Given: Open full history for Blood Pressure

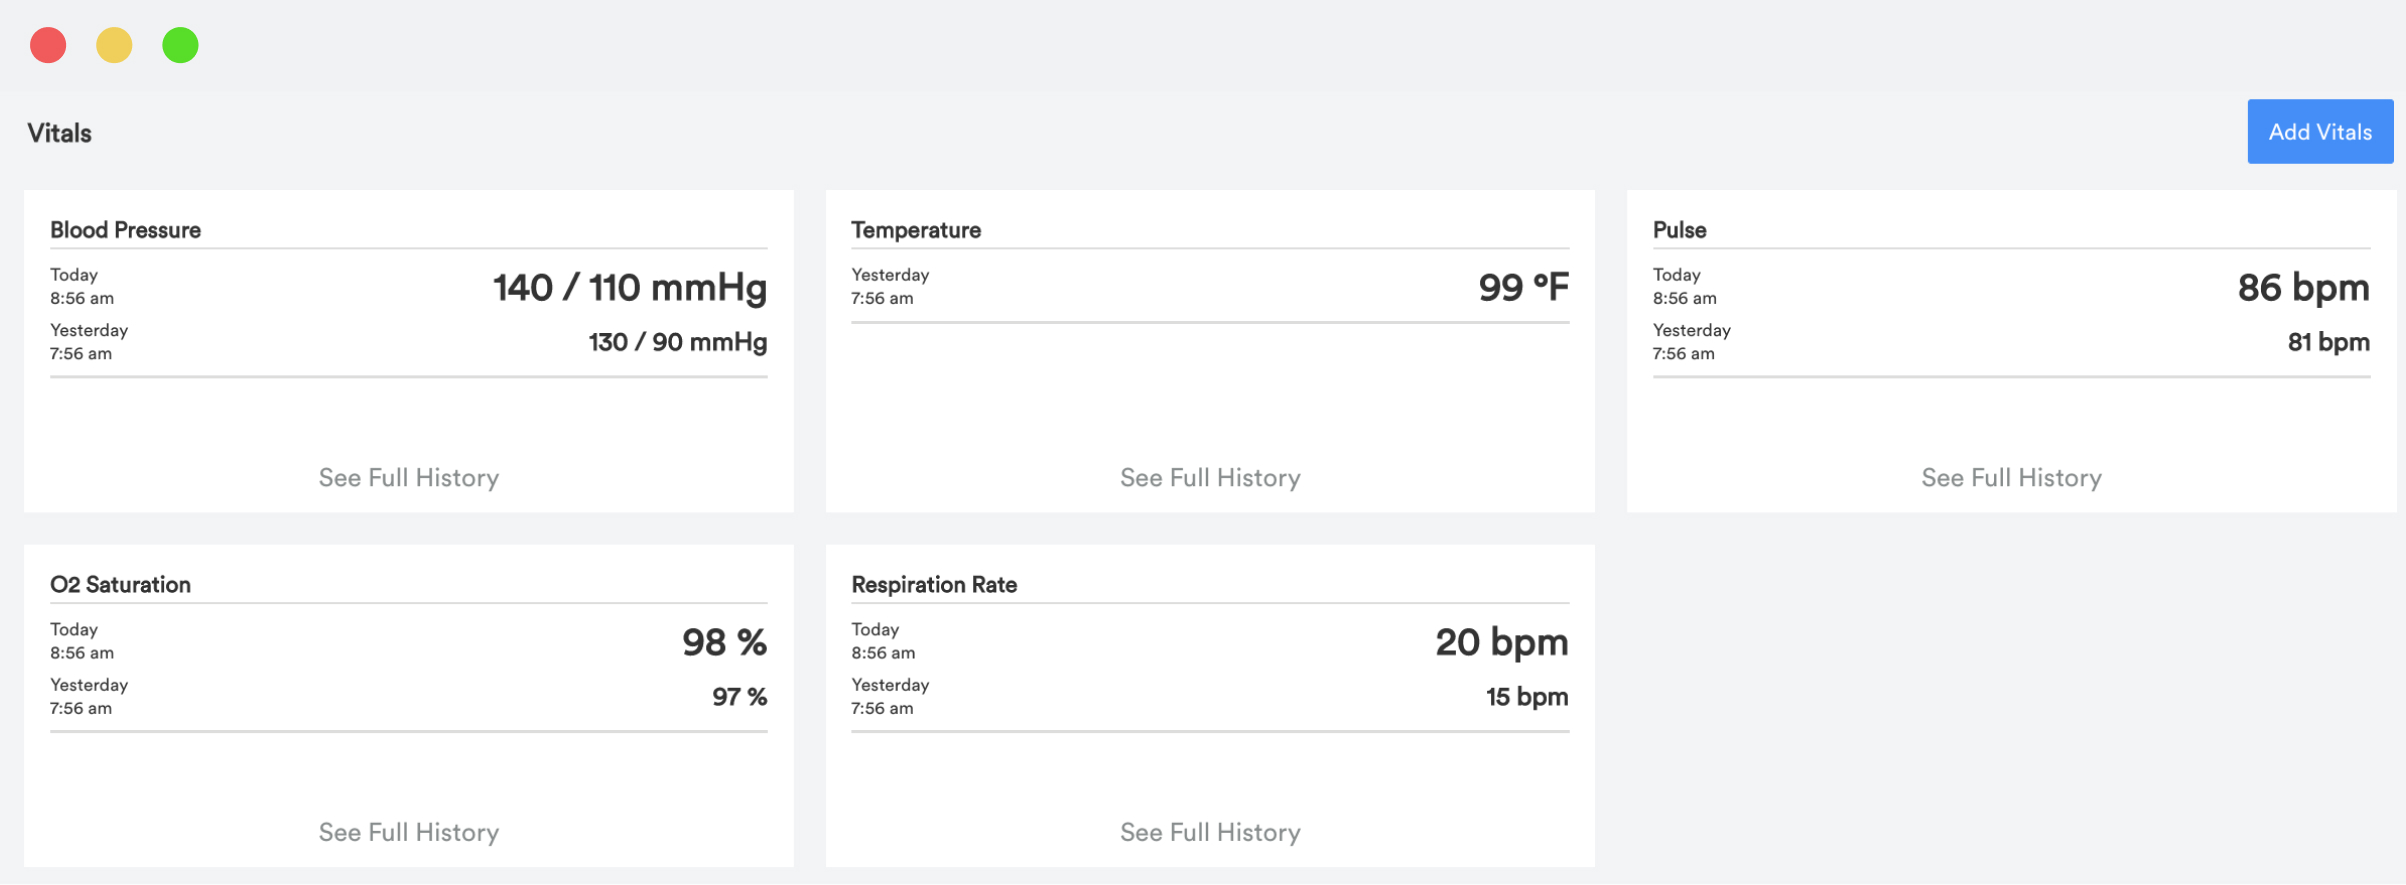Looking at the screenshot, I should [x=408, y=478].
